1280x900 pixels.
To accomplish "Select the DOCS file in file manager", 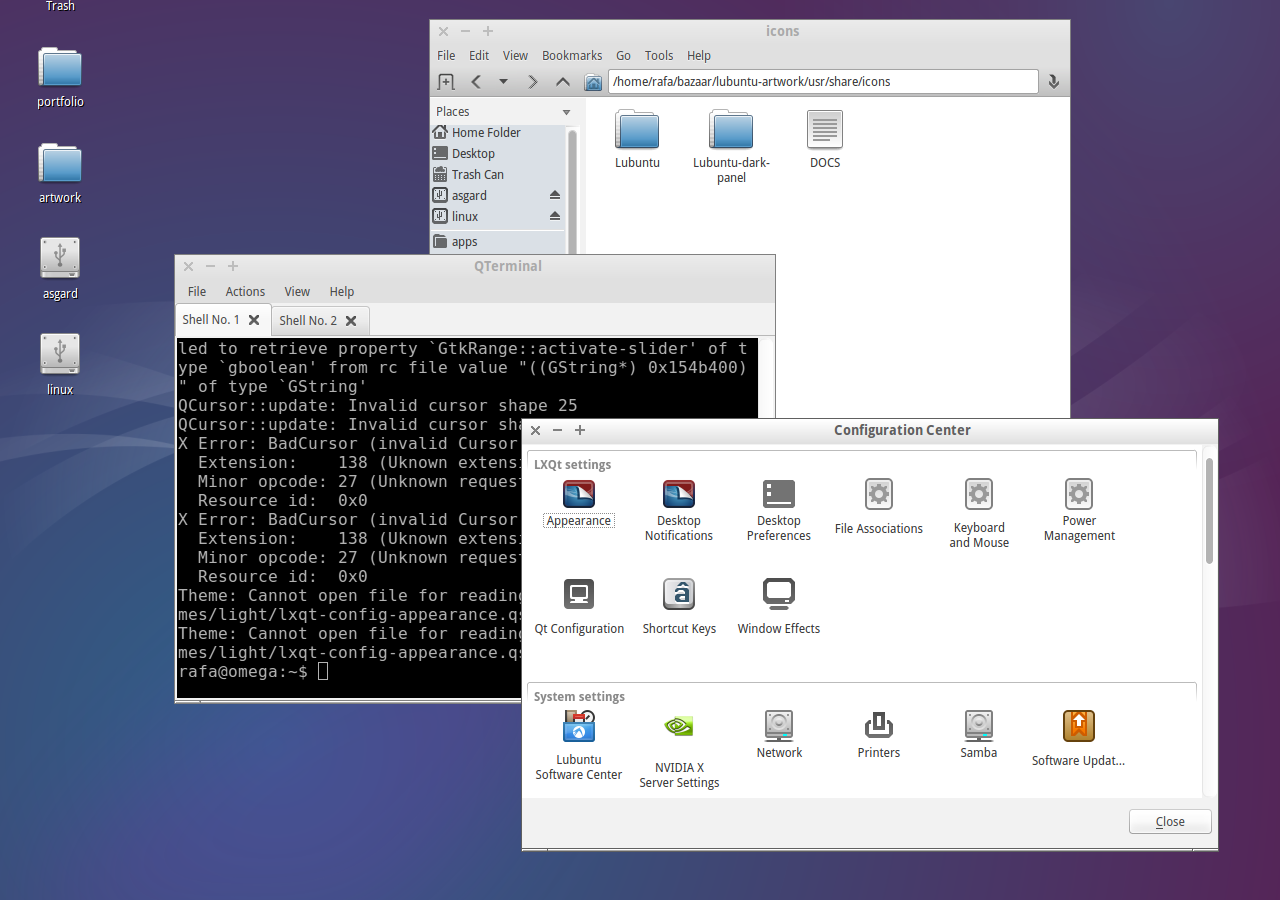I will coord(825,139).
